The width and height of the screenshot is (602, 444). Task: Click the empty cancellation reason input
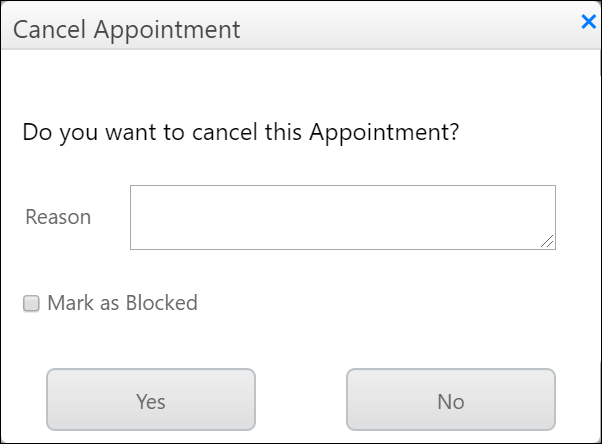[342, 217]
